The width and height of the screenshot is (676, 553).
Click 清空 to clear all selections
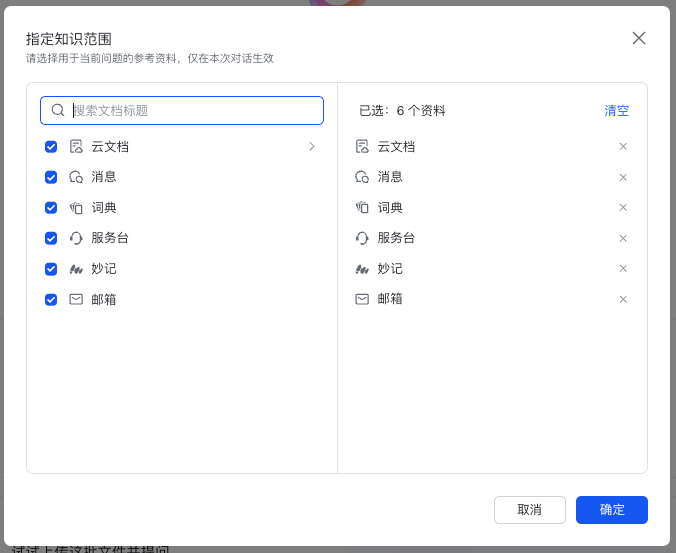tap(616, 110)
